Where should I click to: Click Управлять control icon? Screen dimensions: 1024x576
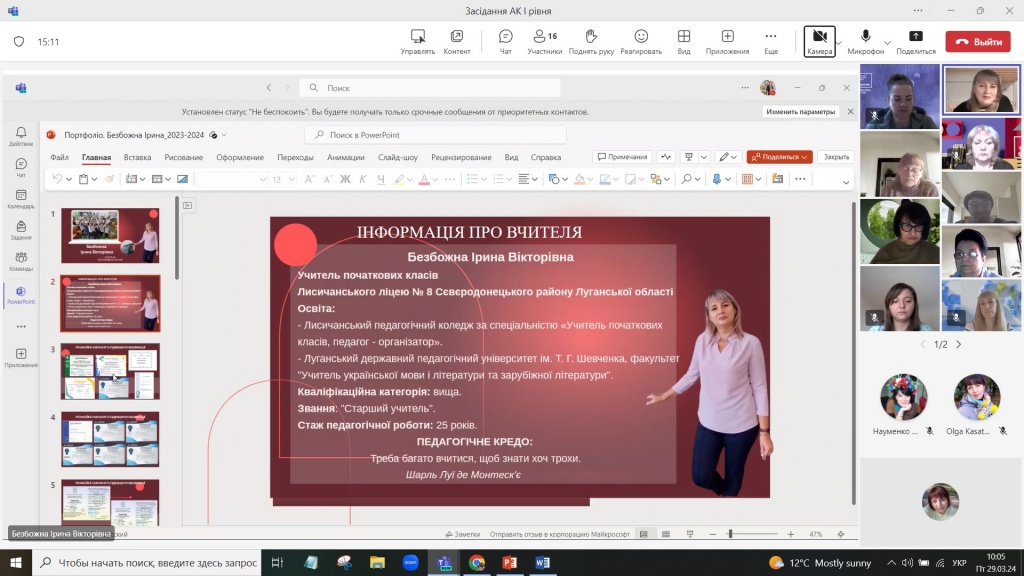click(417, 41)
